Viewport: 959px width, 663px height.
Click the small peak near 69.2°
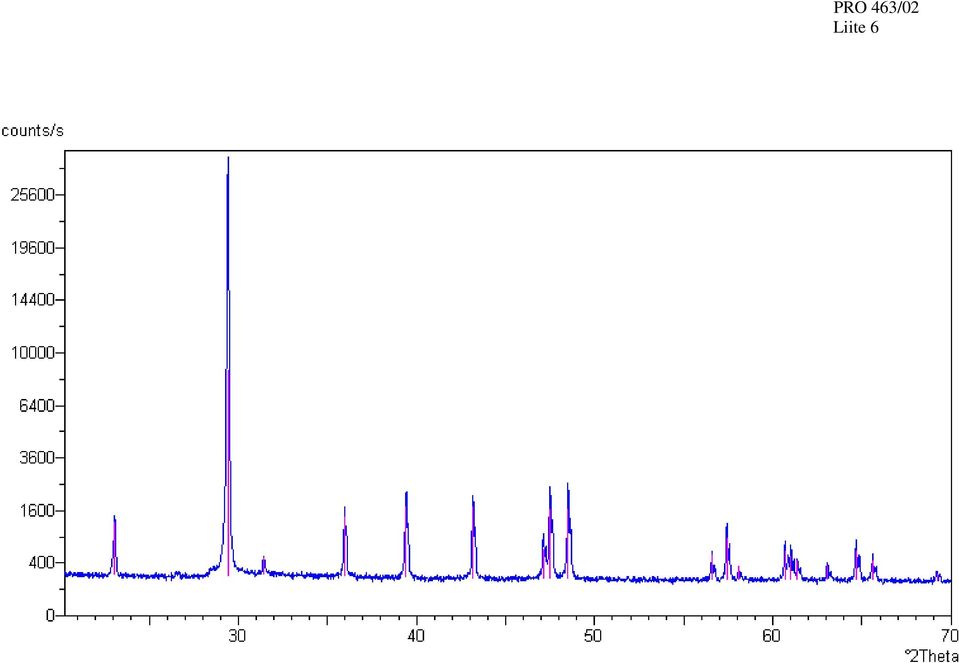(937, 576)
